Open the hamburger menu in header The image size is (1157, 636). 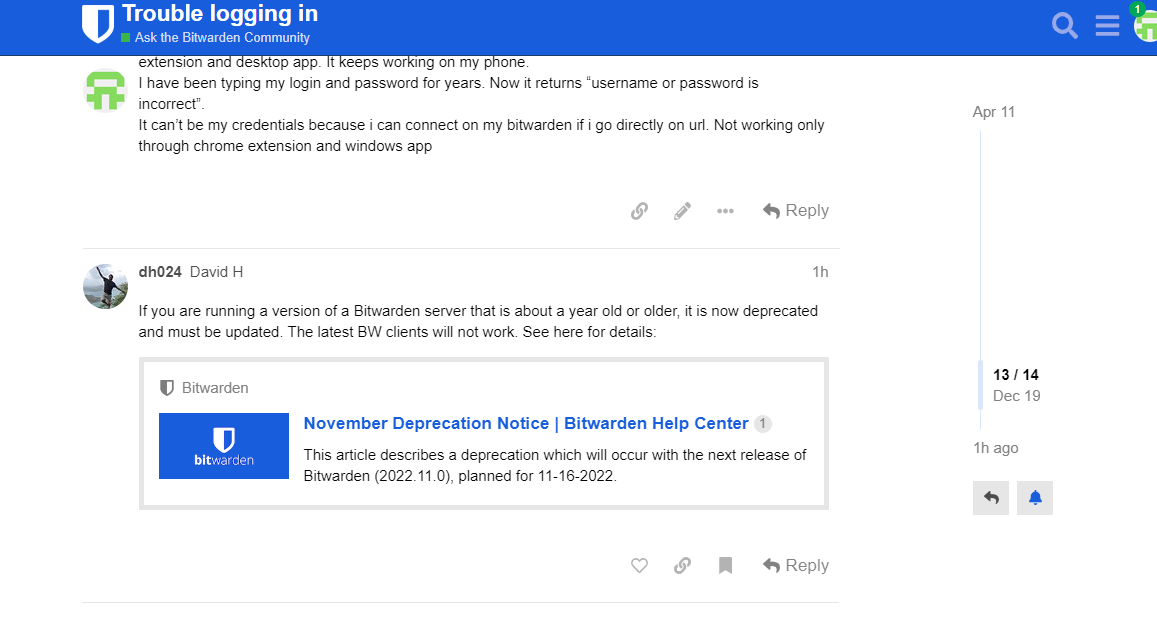(x=1107, y=26)
